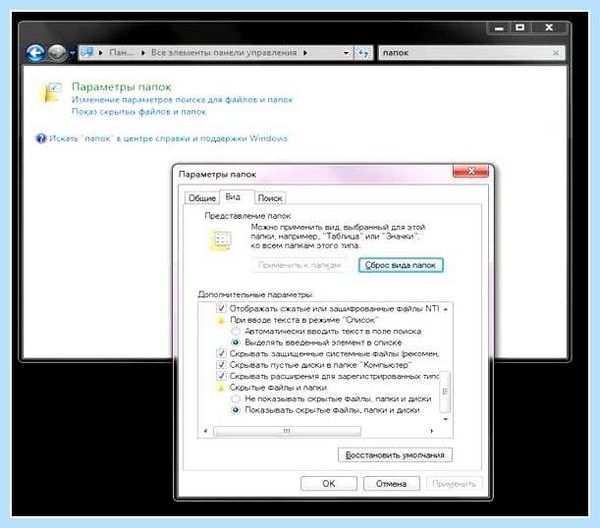This screenshot has height=528, width=600.
Task: Click the Отмена button
Action: [391, 484]
